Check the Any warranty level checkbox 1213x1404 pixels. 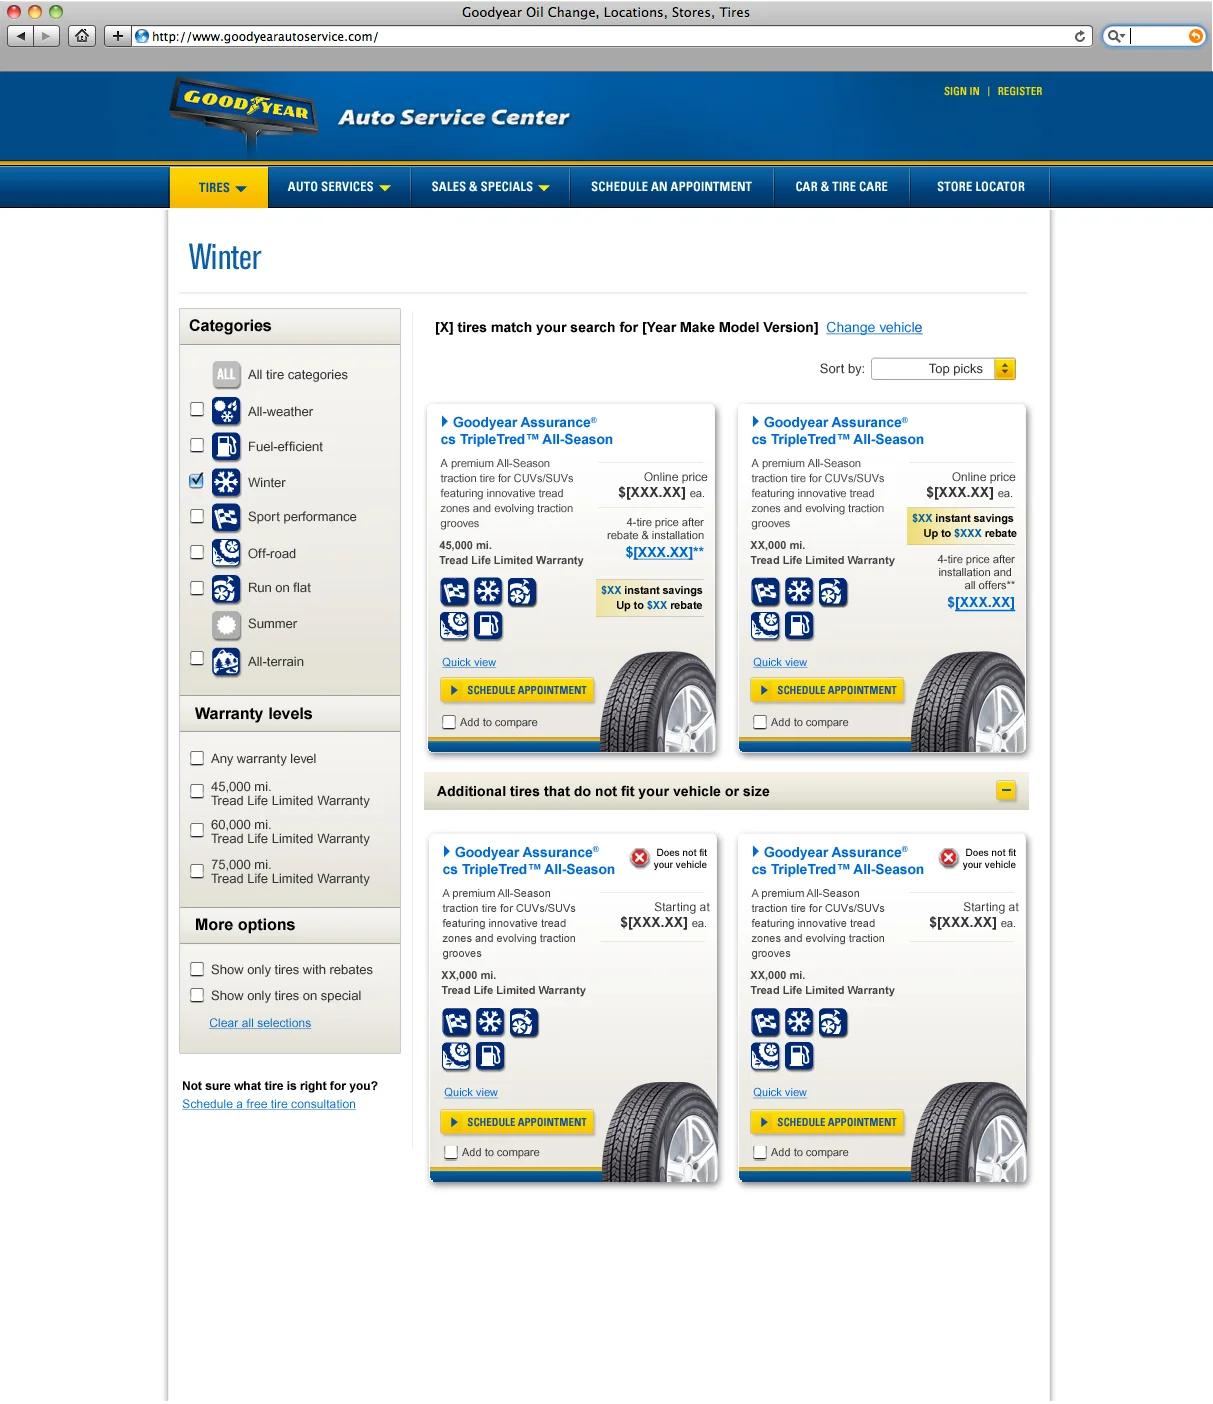coord(197,758)
